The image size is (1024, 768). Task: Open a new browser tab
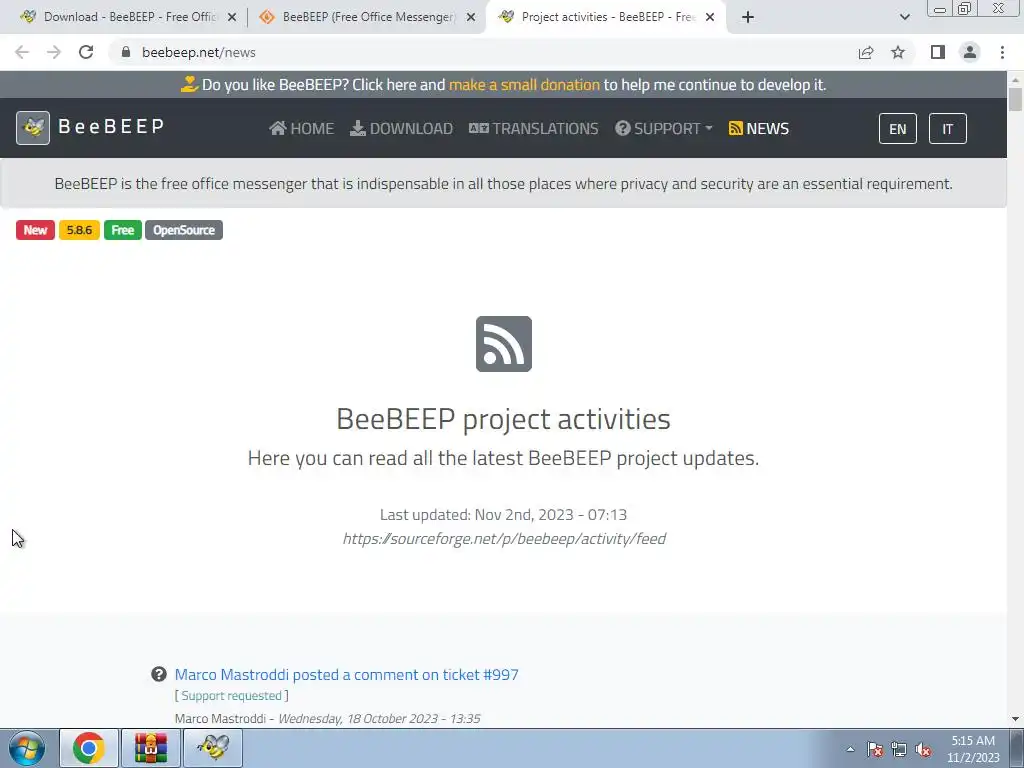pos(748,17)
